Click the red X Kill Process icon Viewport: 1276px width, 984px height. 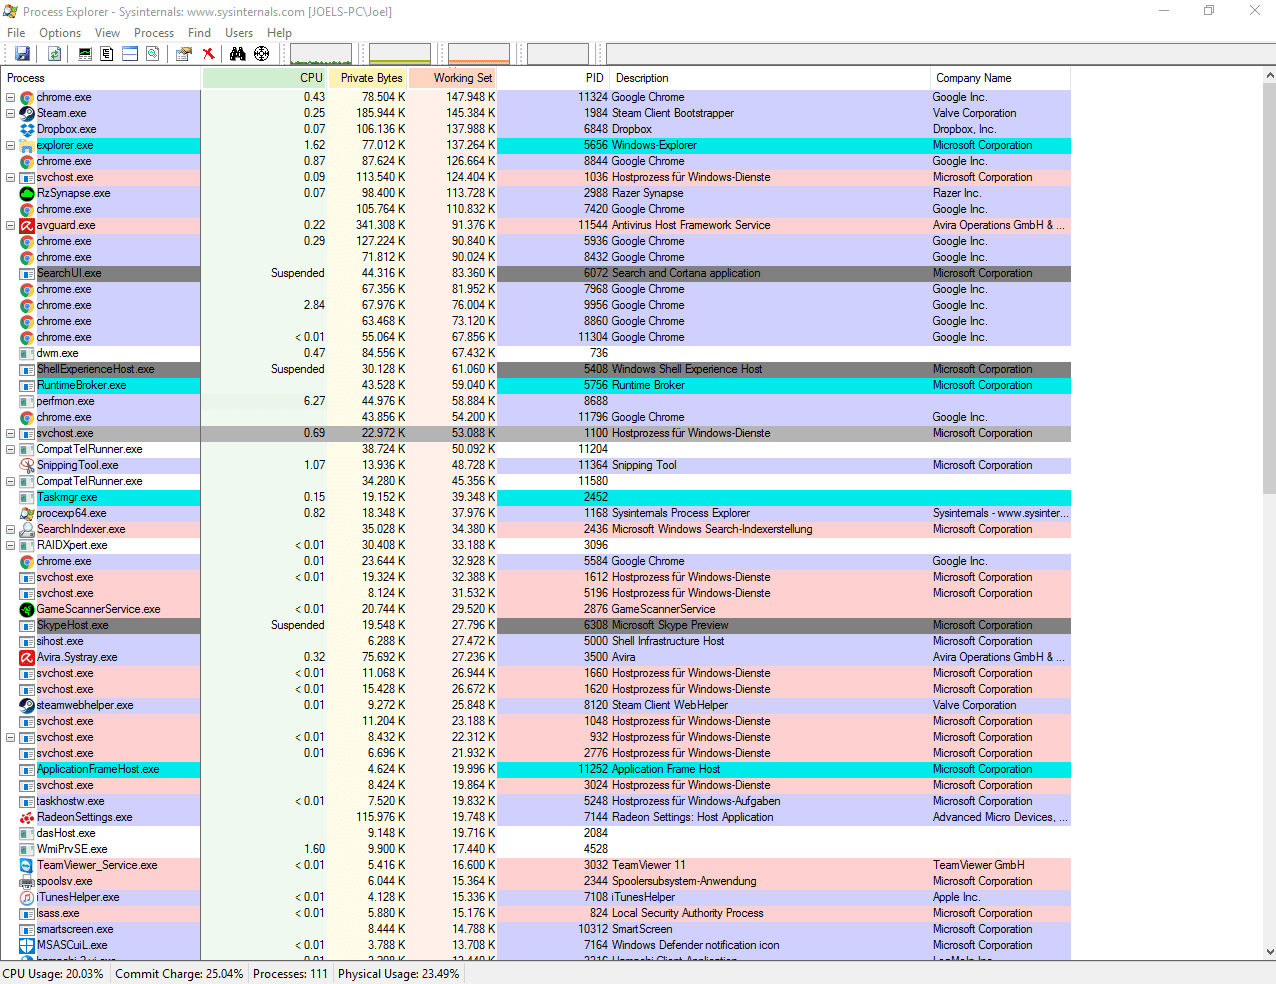208,54
